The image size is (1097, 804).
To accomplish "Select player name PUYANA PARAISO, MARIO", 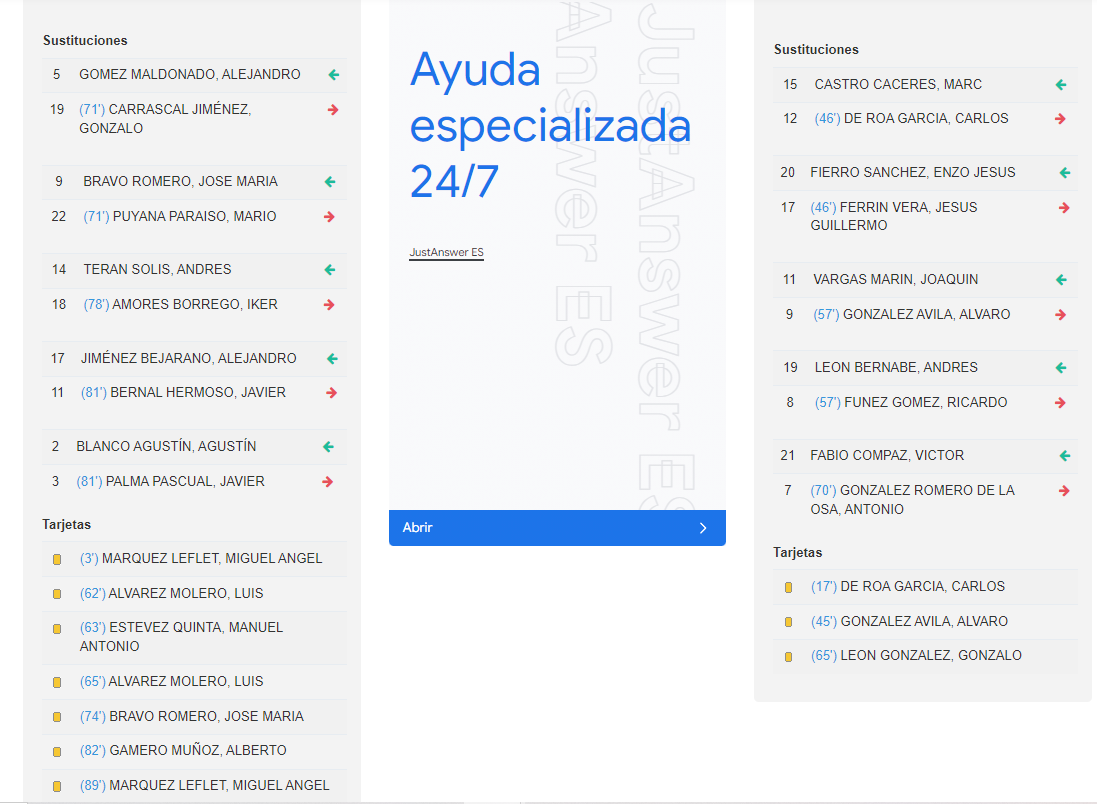I will pos(194,216).
